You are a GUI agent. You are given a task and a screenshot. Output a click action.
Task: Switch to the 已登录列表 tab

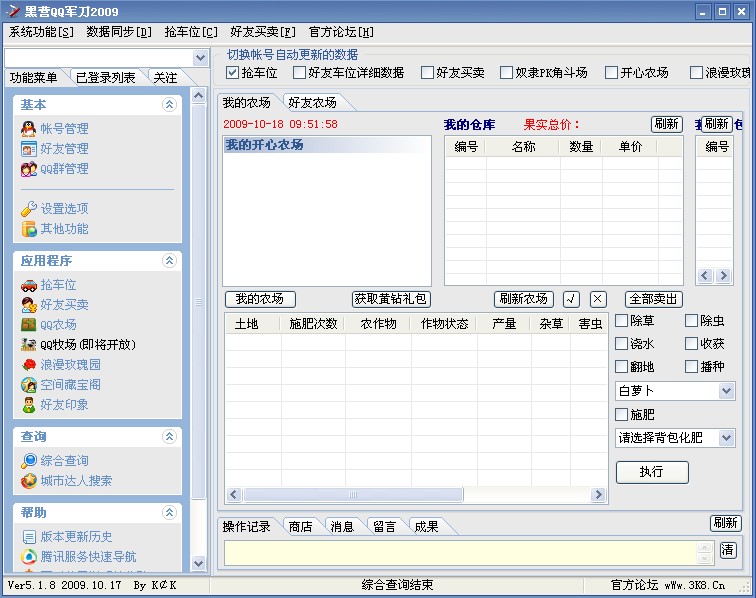pyautogui.click(x=106, y=78)
